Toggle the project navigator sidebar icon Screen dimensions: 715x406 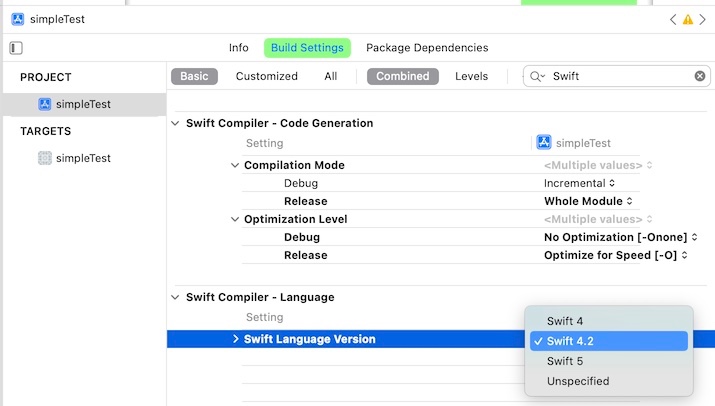coord(16,47)
